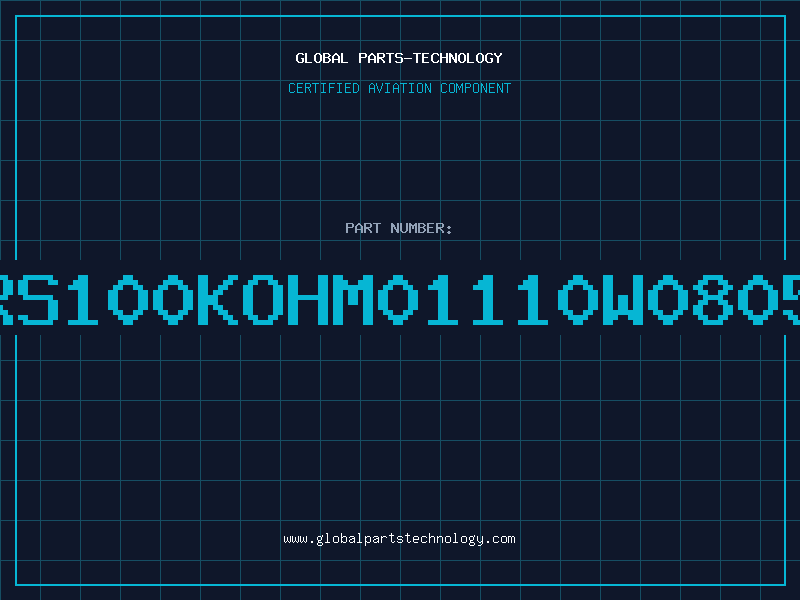The image size is (800, 600).
Task: Click the letter W in the part number
Action: [x=623, y=299]
